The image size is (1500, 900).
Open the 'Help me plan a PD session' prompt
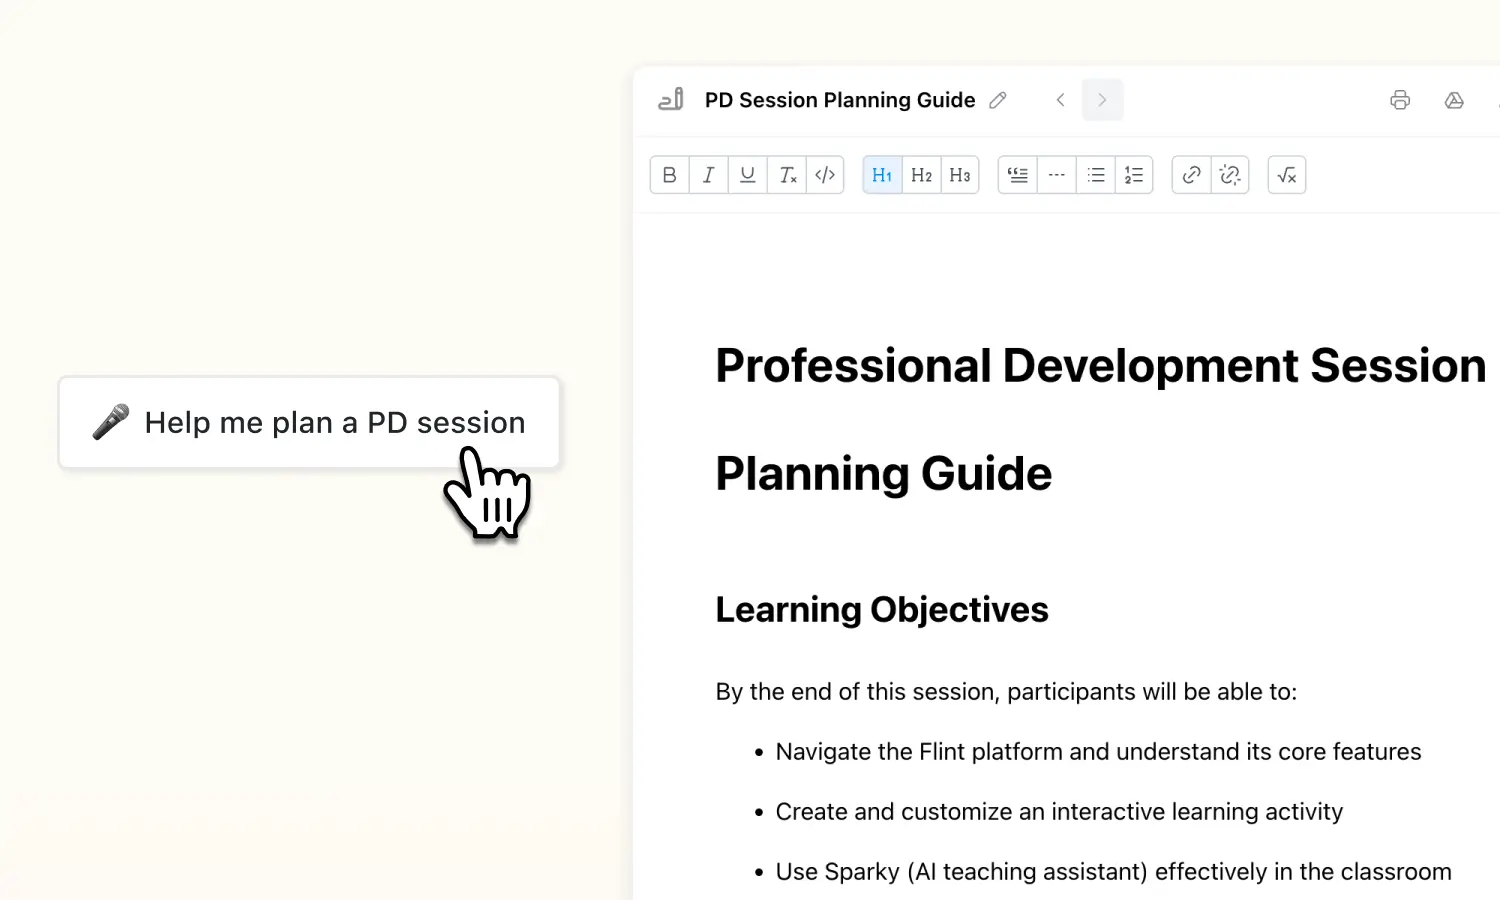click(309, 421)
